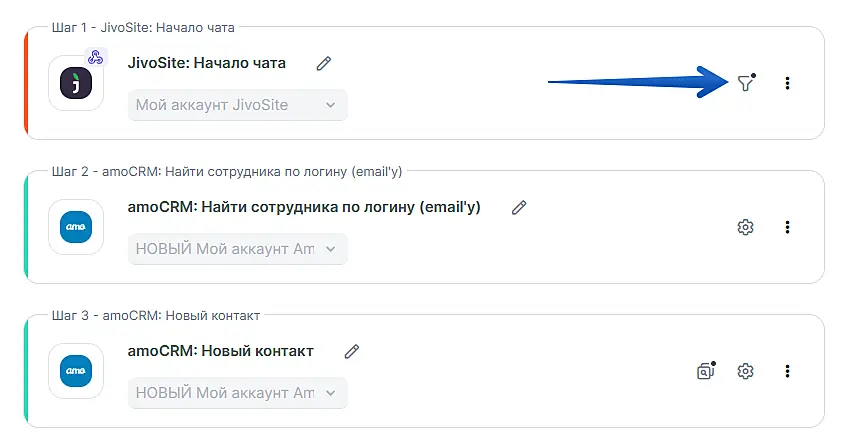
Task: Click the amoCRM: Новый контакт title
Action: point(221,351)
